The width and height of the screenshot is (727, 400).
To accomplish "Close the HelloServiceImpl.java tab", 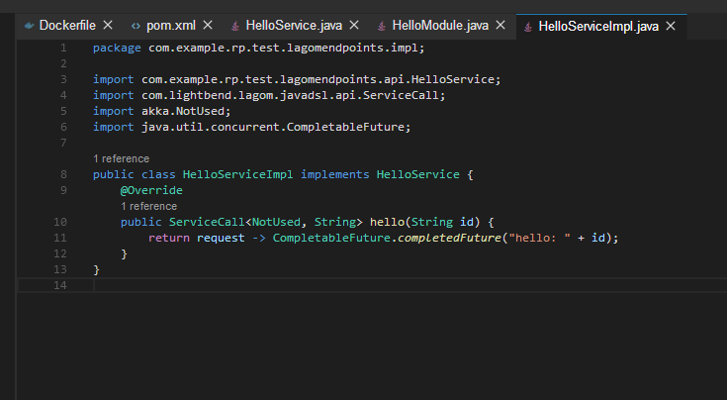I will tap(670, 26).
